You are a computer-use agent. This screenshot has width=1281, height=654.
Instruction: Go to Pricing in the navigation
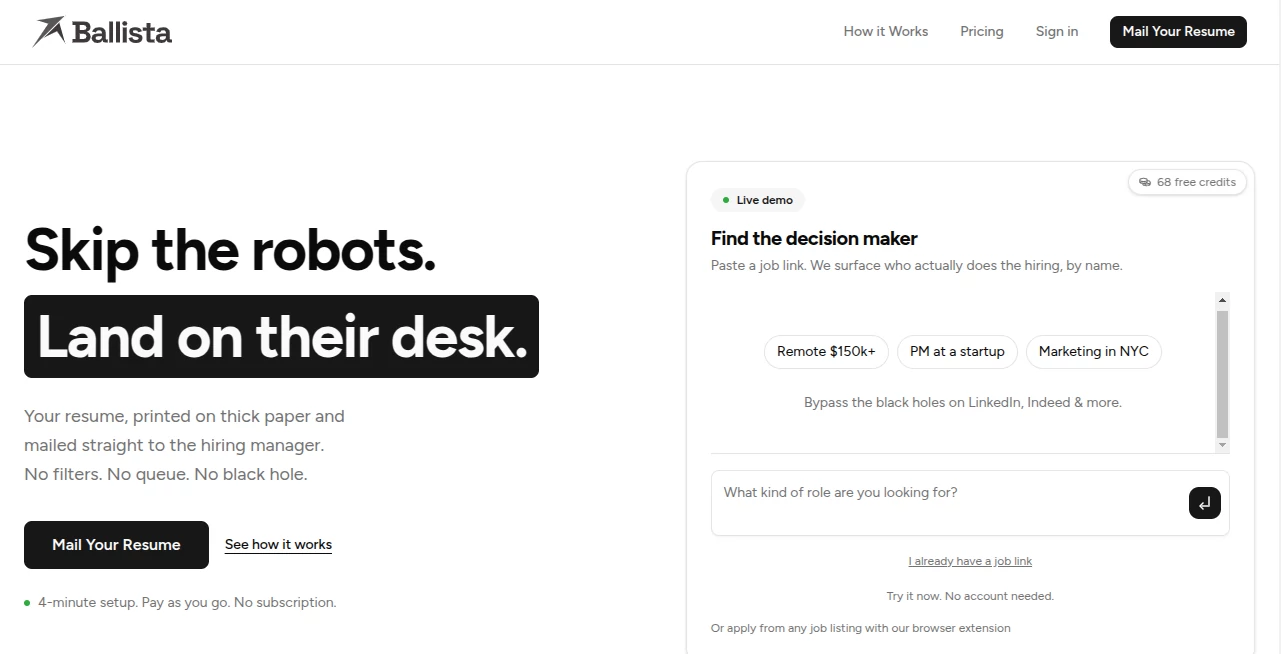(x=982, y=31)
